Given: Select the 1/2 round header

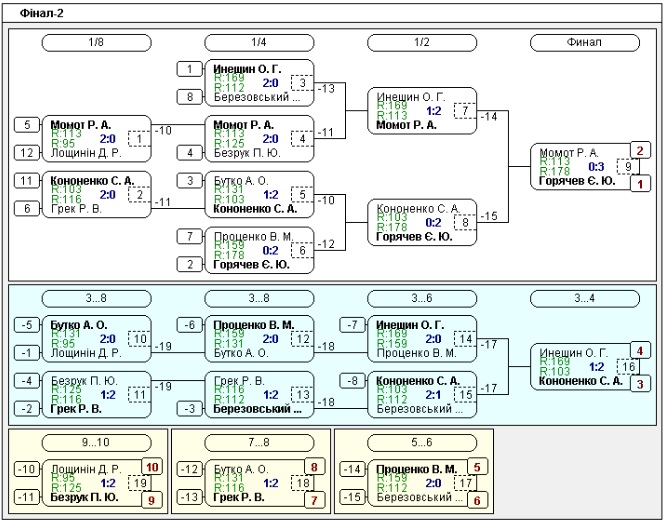Looking at the screenshot, I should (422, 43).
